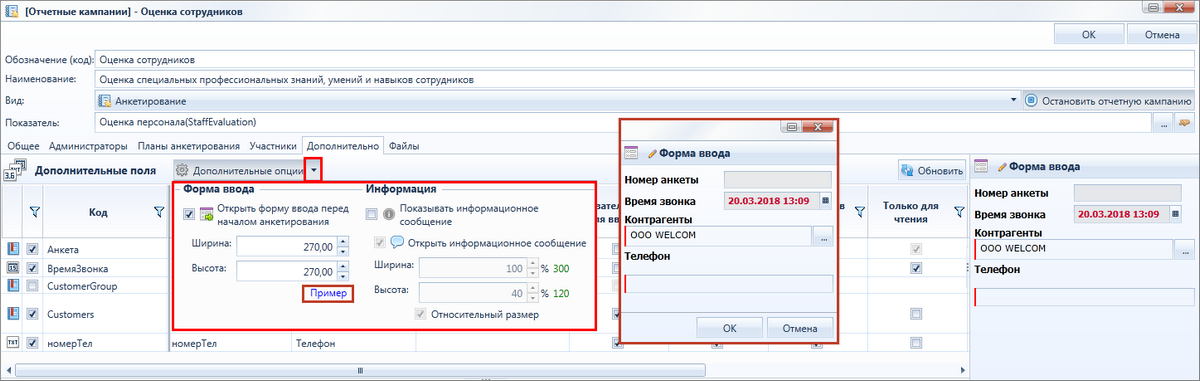Enable Показывать информационное сообщение checkbox
The image size is (1200, 381).
click(372, 214)
